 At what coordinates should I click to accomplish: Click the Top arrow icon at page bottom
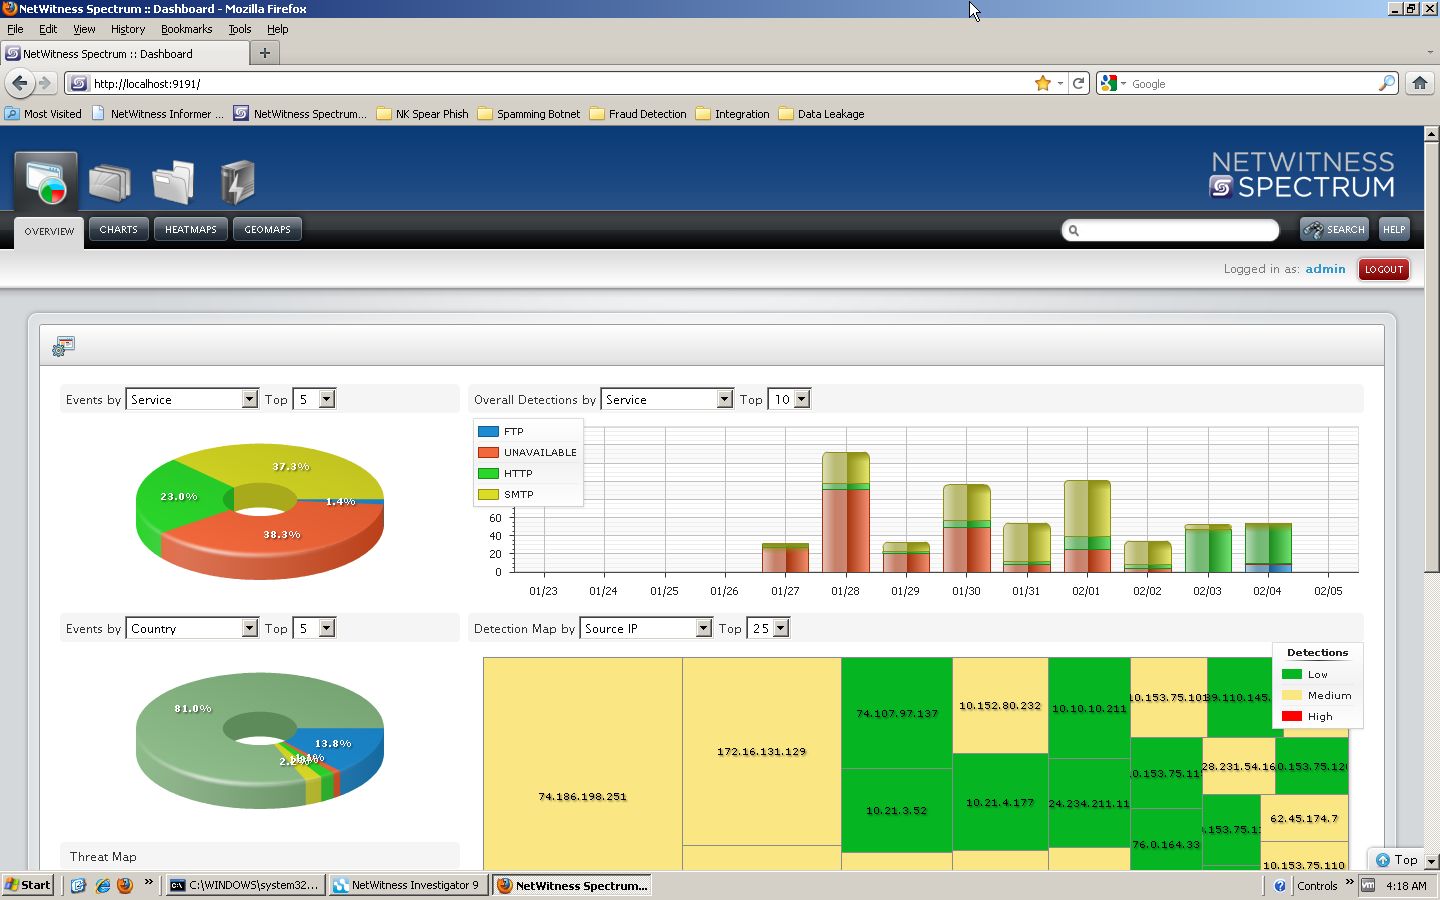[x=1383, y=860]
